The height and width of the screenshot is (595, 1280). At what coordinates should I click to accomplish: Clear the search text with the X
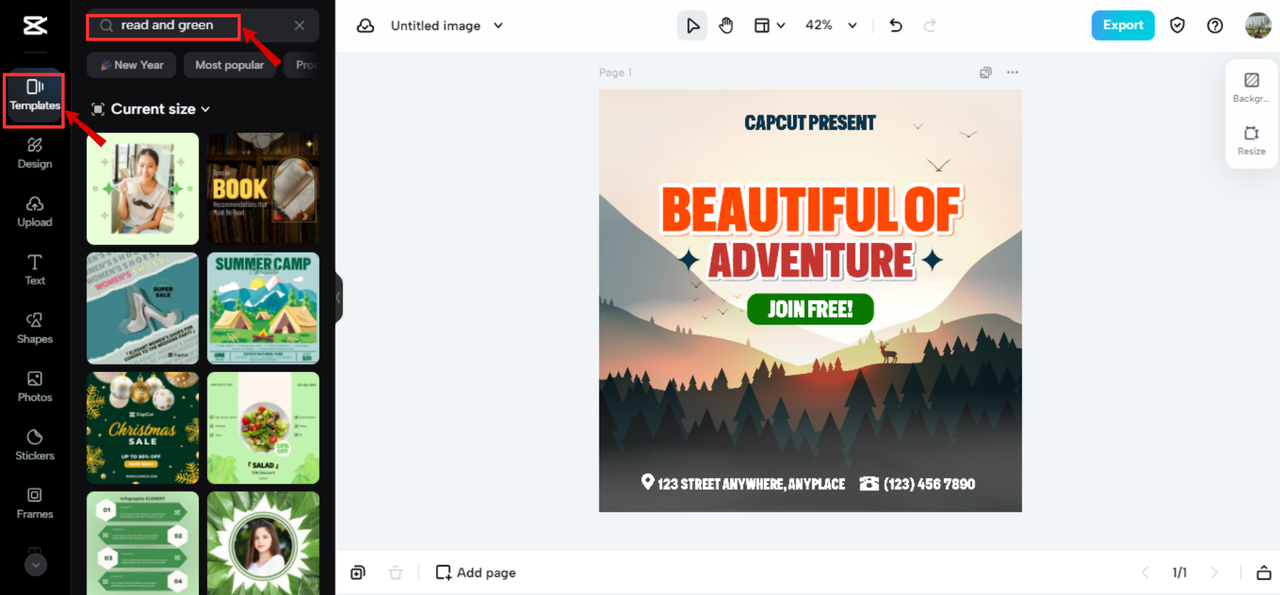pos(300,26)
